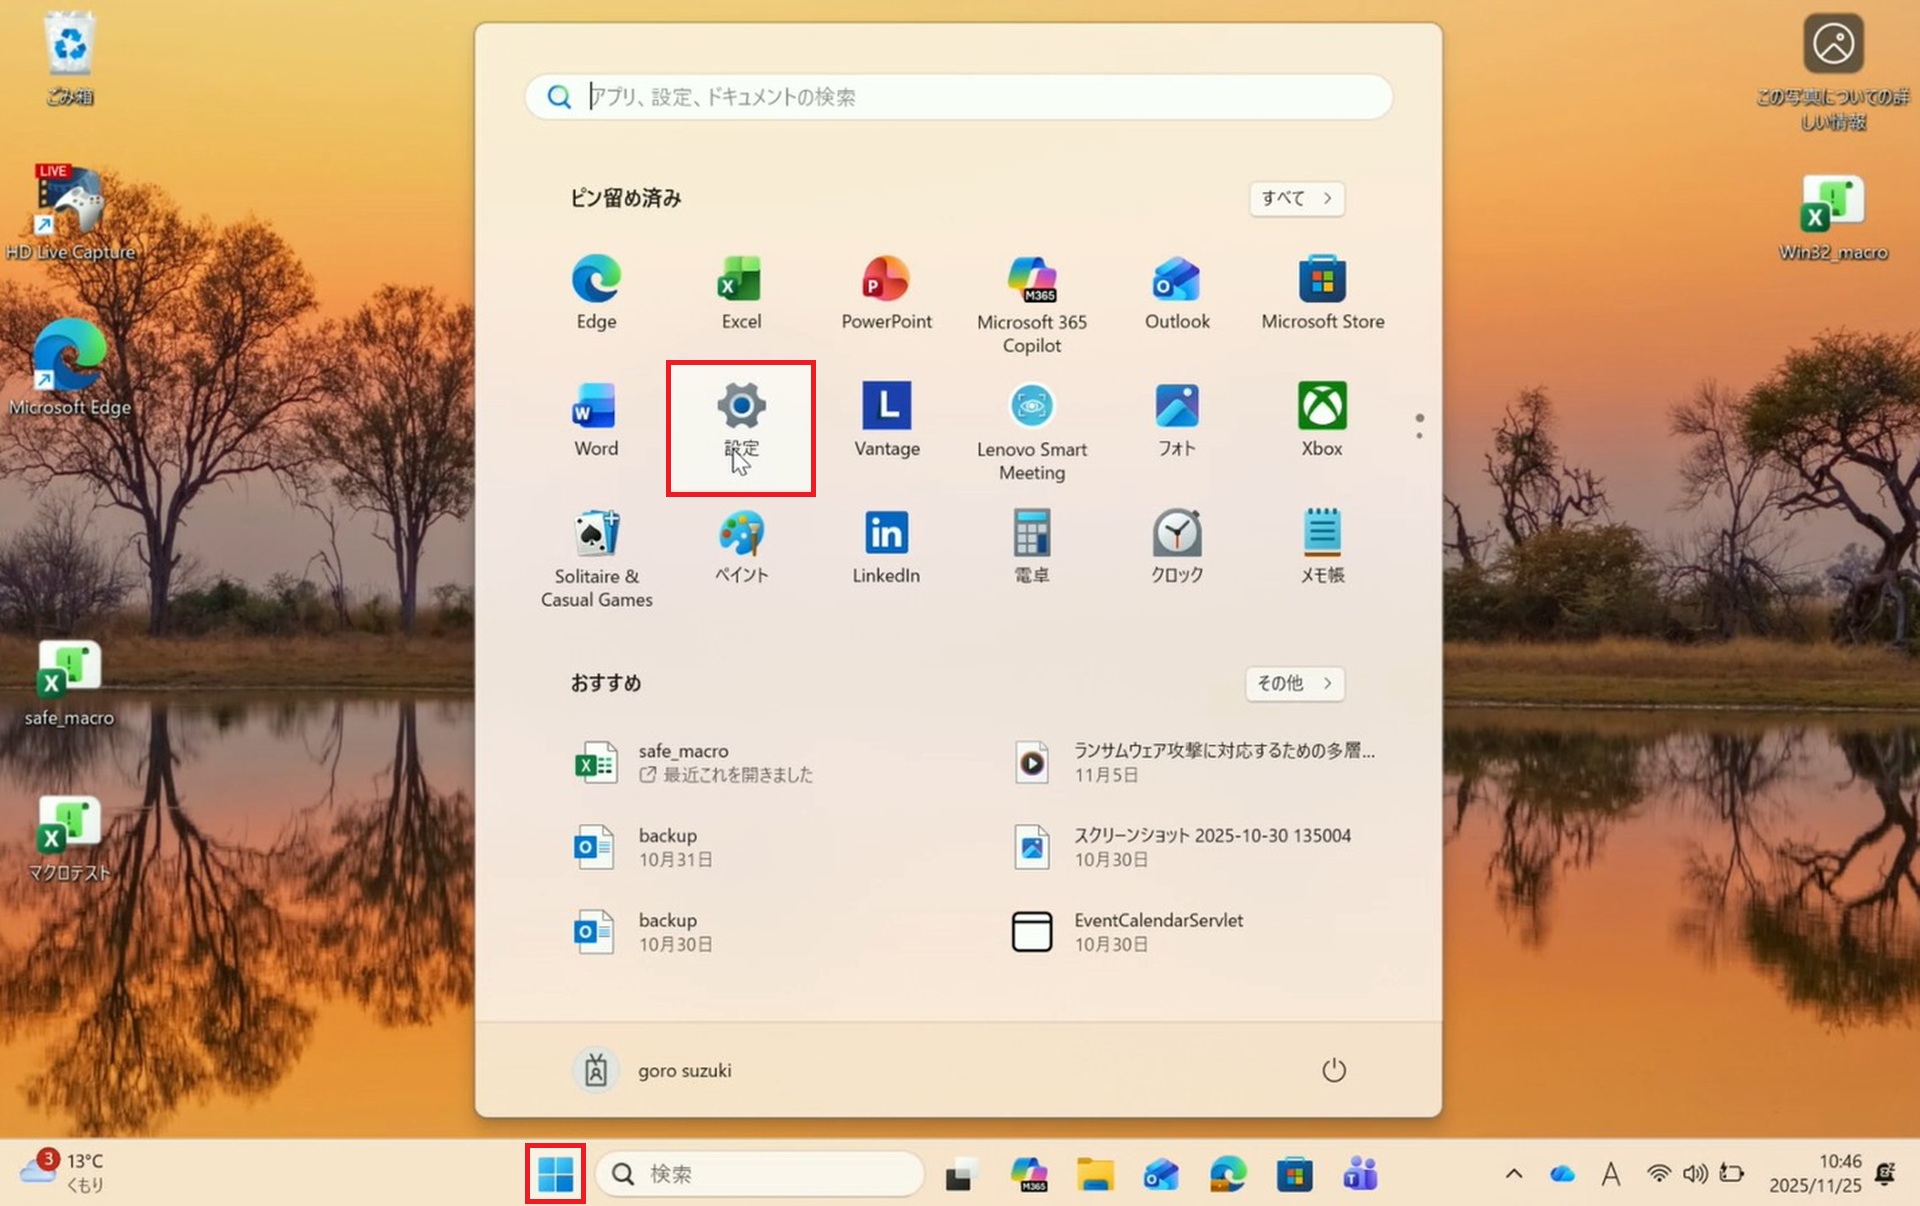Open the power options button
The height and width of the screenshot is (1206, 1920).
pyautogui.click(x=1335, y=1069)
